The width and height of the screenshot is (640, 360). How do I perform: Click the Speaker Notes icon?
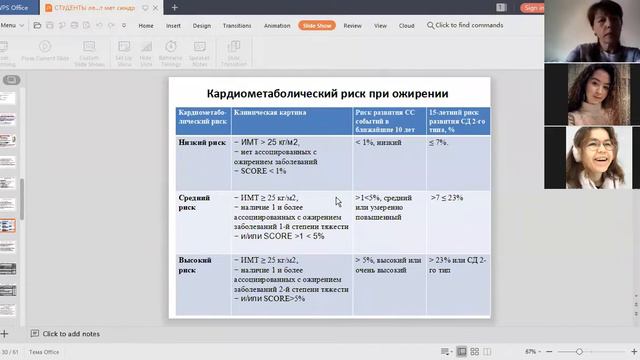(x=199, y=46)
